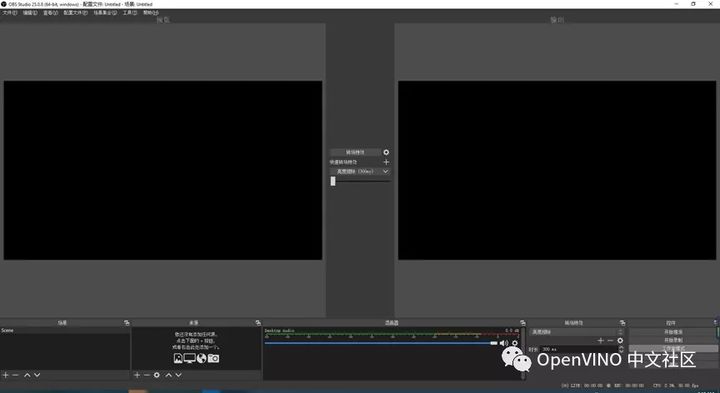This screenshot has width=720, height=393.
Task: Open transition properties gear in center panel
Action: pyautogui.click(x=386, y=152)
